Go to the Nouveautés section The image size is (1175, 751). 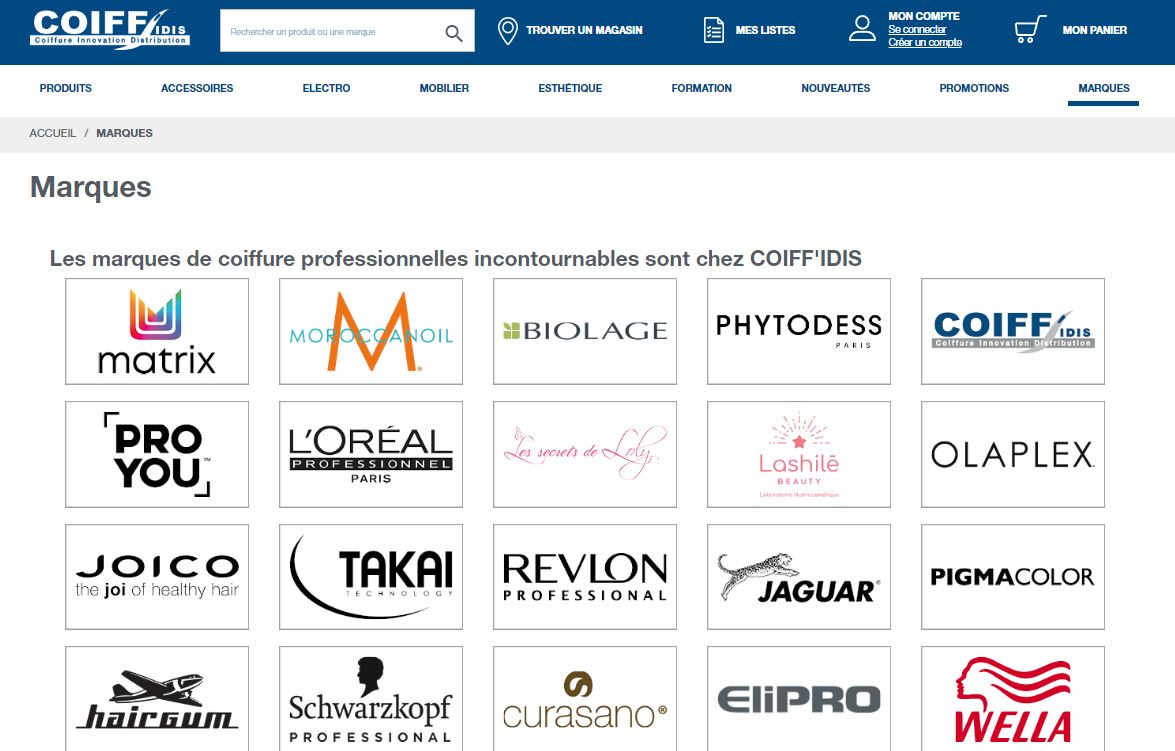pyautogui.click(x=836, y=88)
